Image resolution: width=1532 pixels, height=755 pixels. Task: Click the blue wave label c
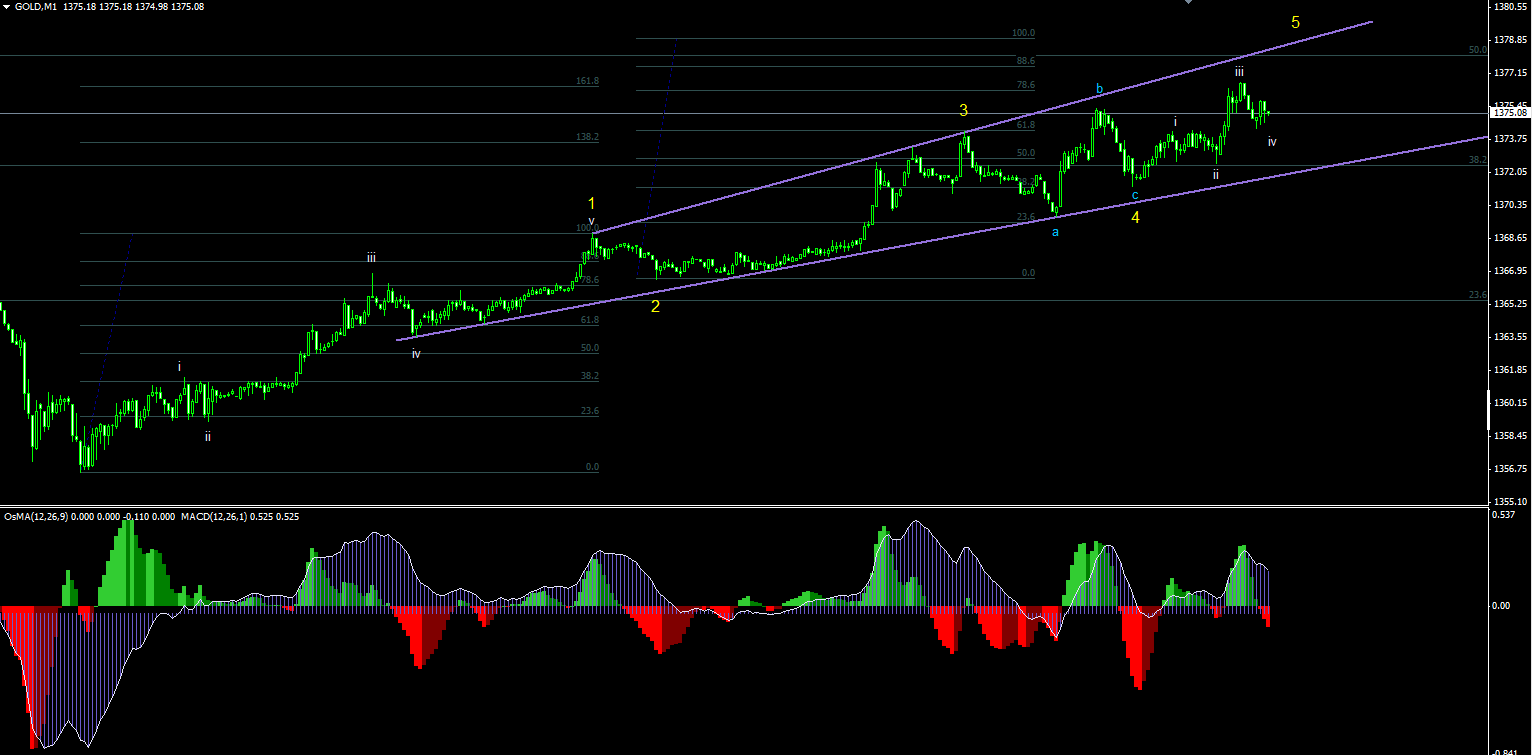pos(1135,195)
